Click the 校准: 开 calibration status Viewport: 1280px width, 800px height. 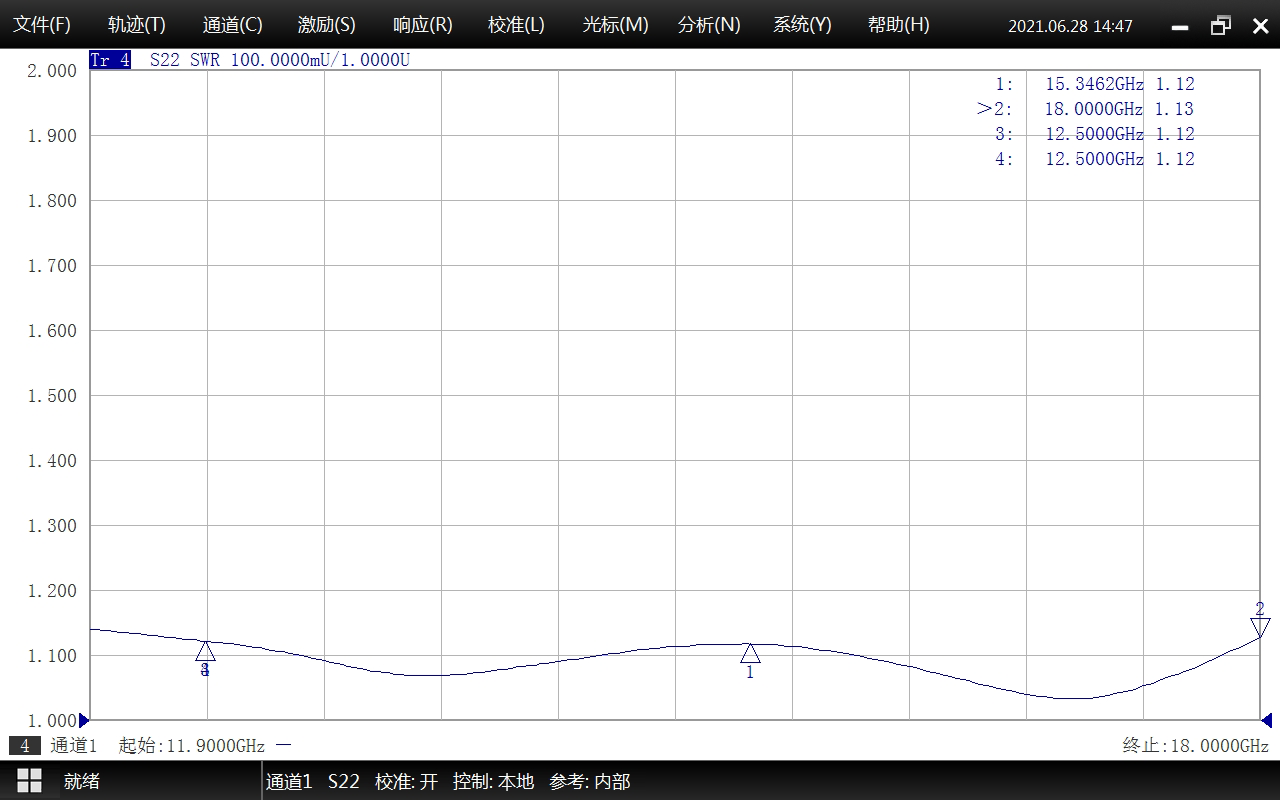tap(406, 782)
